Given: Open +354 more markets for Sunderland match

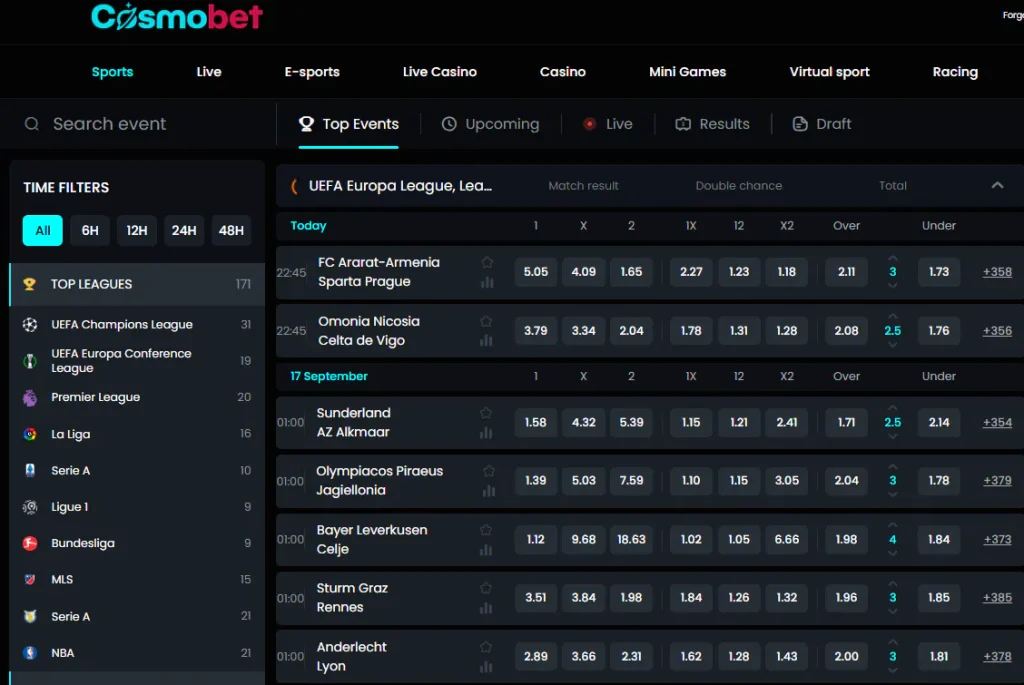Looking at the screenshot, I should pos(997,422).
